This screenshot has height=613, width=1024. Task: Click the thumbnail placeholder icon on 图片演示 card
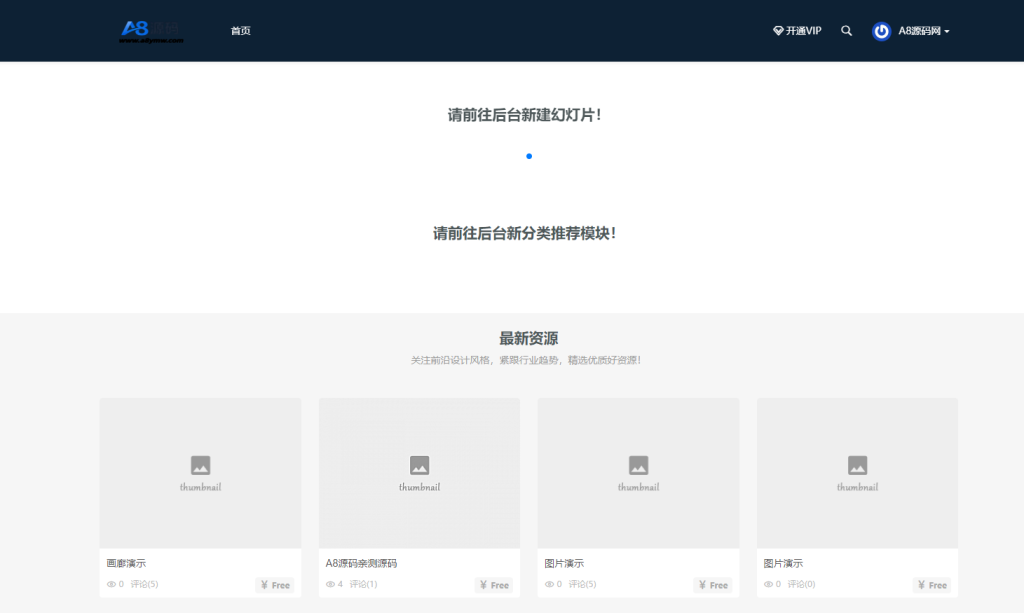pyautogui.click(x=639, y=464)
